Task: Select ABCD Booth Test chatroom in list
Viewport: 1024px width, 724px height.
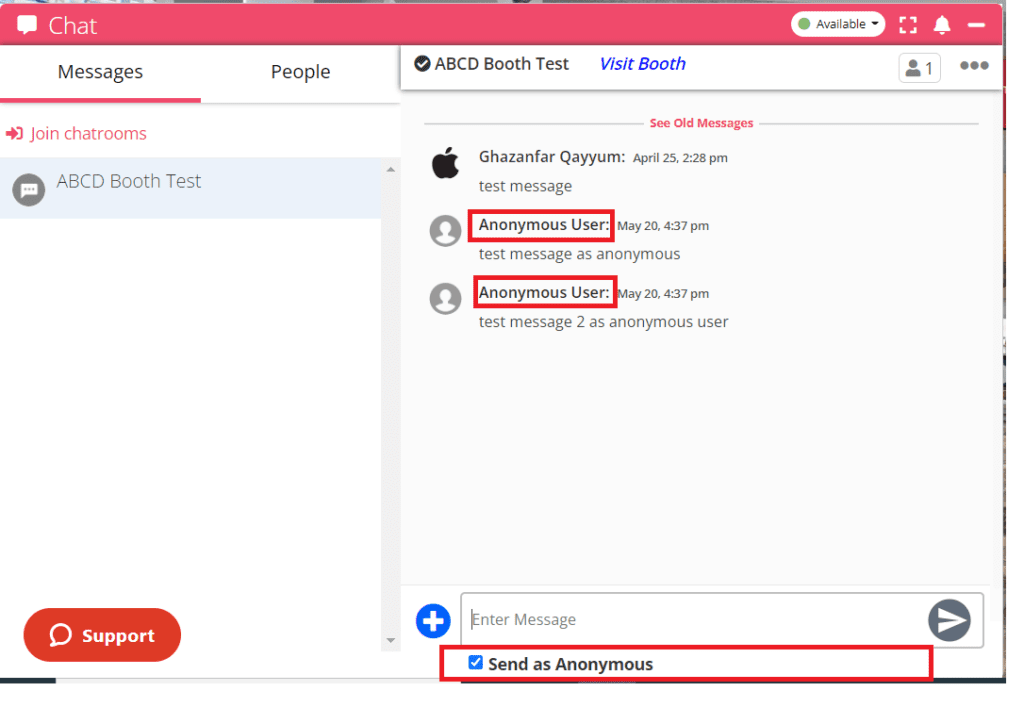Action: 191,188
